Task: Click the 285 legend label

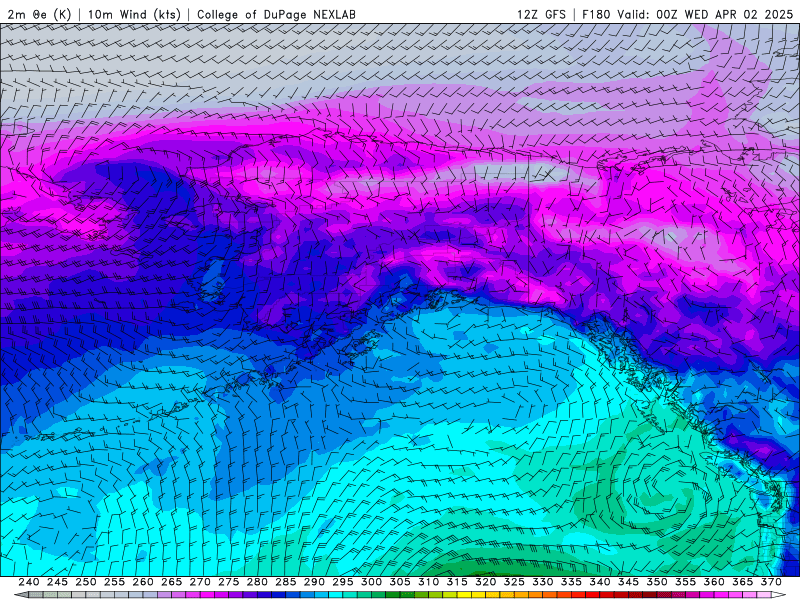Action: coord(286,582)
